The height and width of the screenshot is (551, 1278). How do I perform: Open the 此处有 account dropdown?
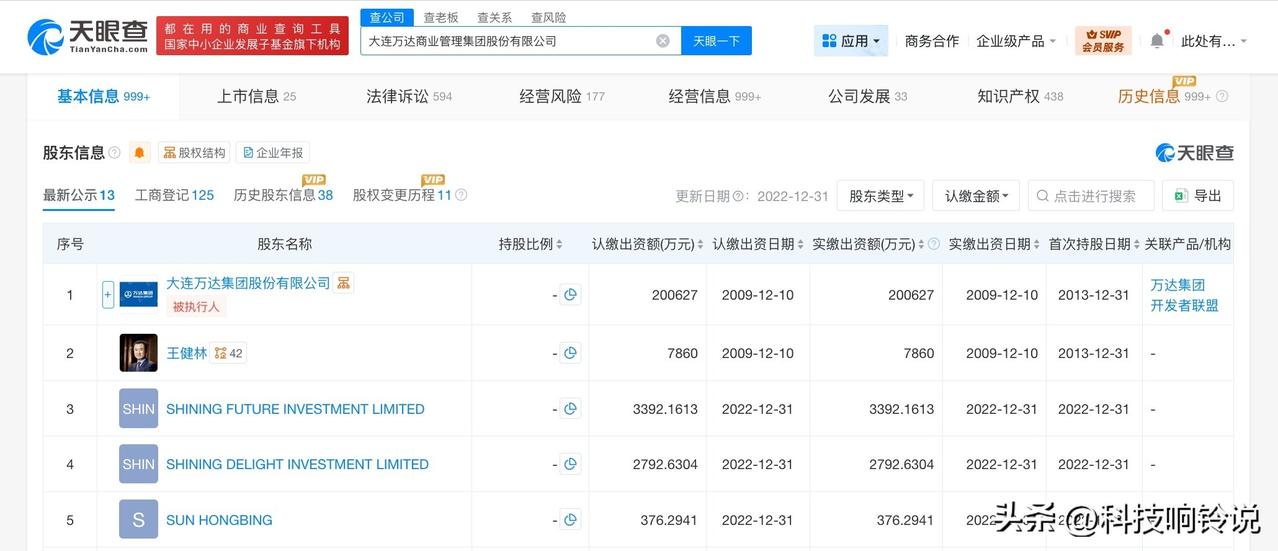[1214, 41]
